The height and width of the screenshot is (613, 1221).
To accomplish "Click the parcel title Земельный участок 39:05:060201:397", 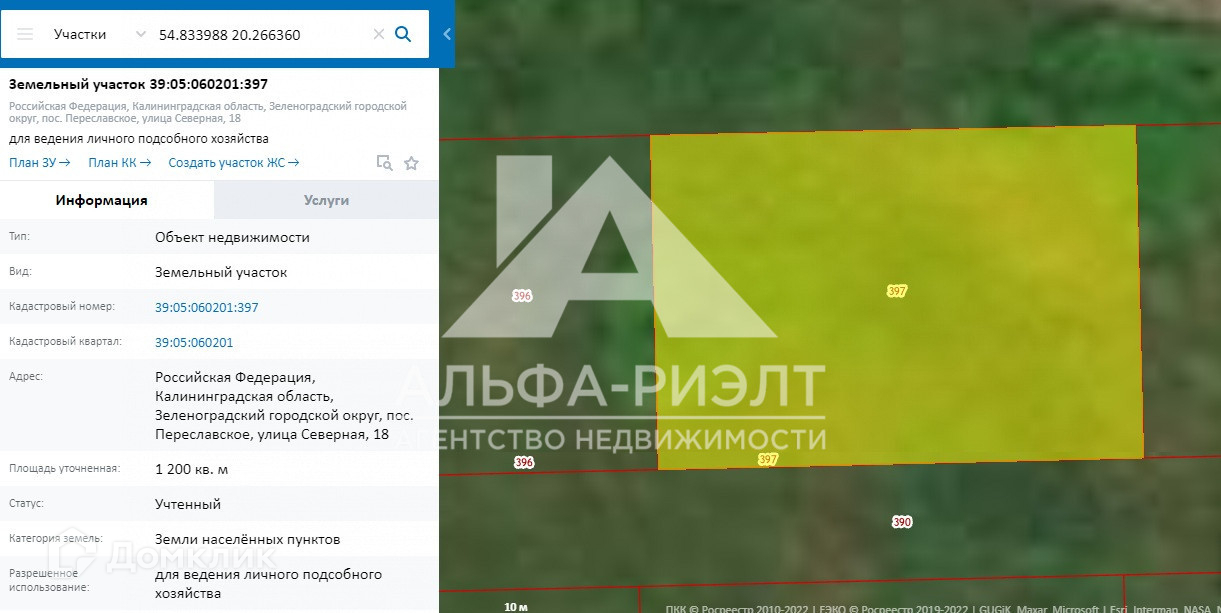I will pos(138,84).
